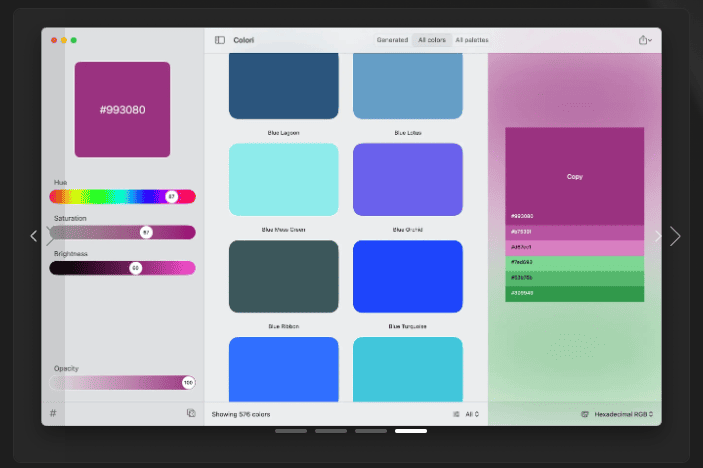Select the bottom-right turquoise swatch
The height and width of the screenshot is (468, 703).
pos(408,369)
